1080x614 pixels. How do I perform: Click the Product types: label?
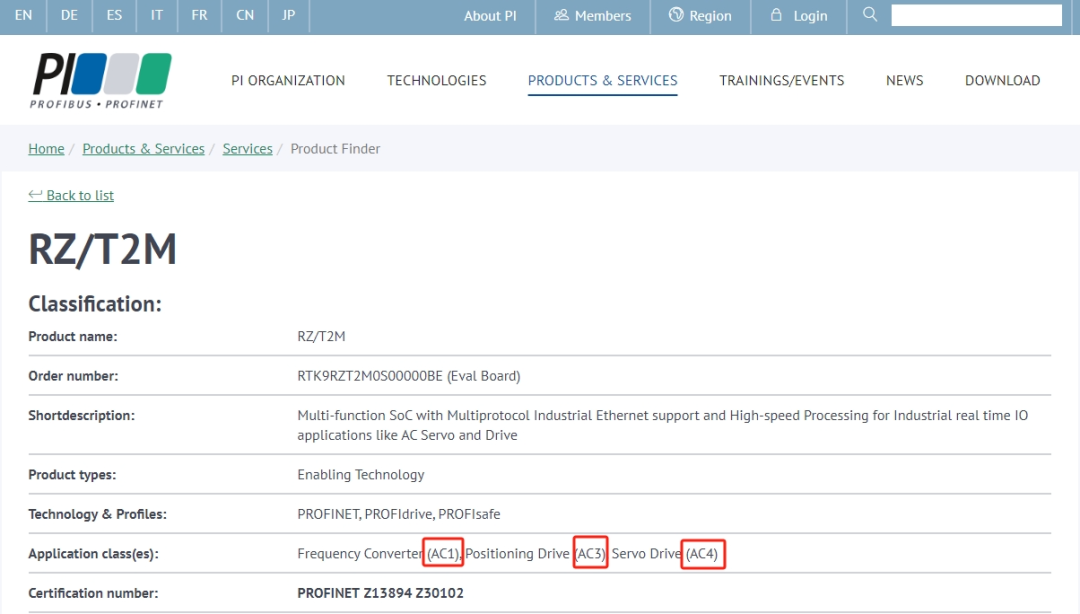point(72,475)
